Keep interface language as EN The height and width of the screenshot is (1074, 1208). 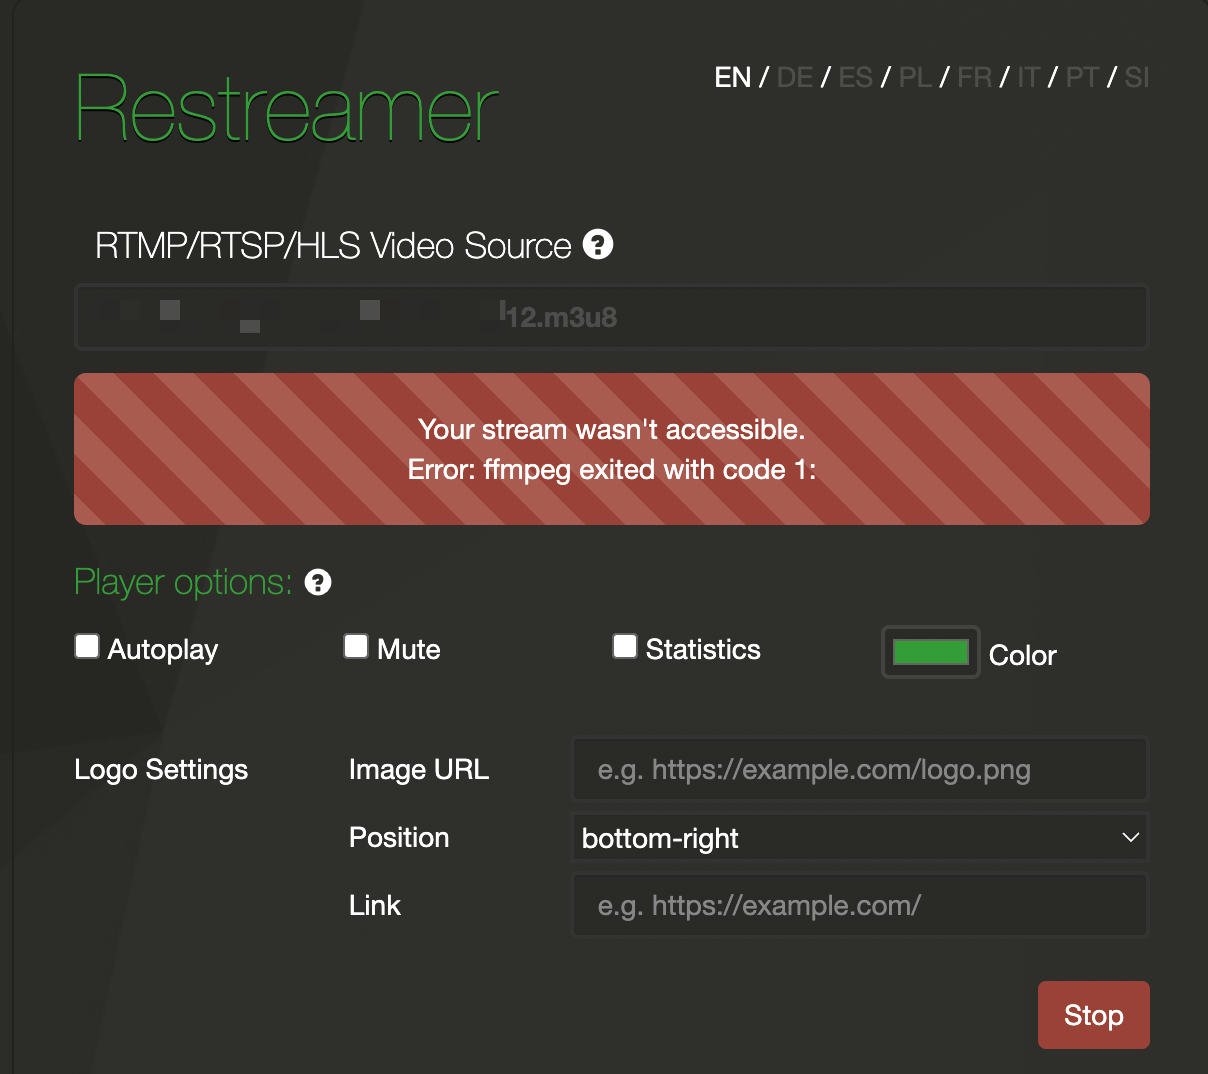tap(733, 77)
